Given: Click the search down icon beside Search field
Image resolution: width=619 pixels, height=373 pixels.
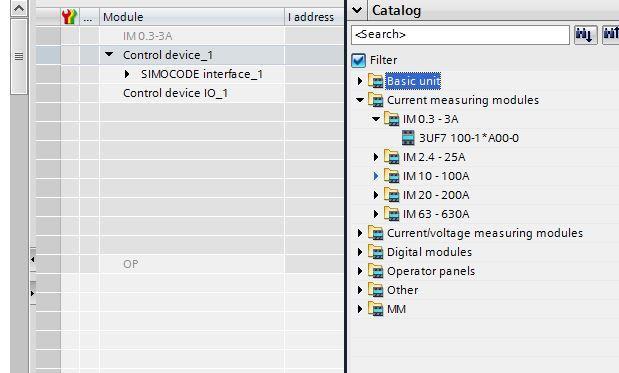Looking at the screenshot, I should tap(585, 35).
